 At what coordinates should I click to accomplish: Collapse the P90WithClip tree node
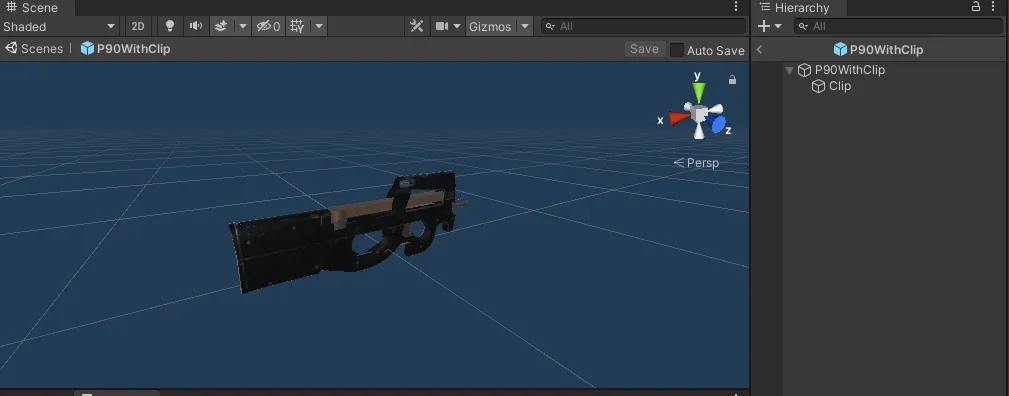(x=790, y=70)
